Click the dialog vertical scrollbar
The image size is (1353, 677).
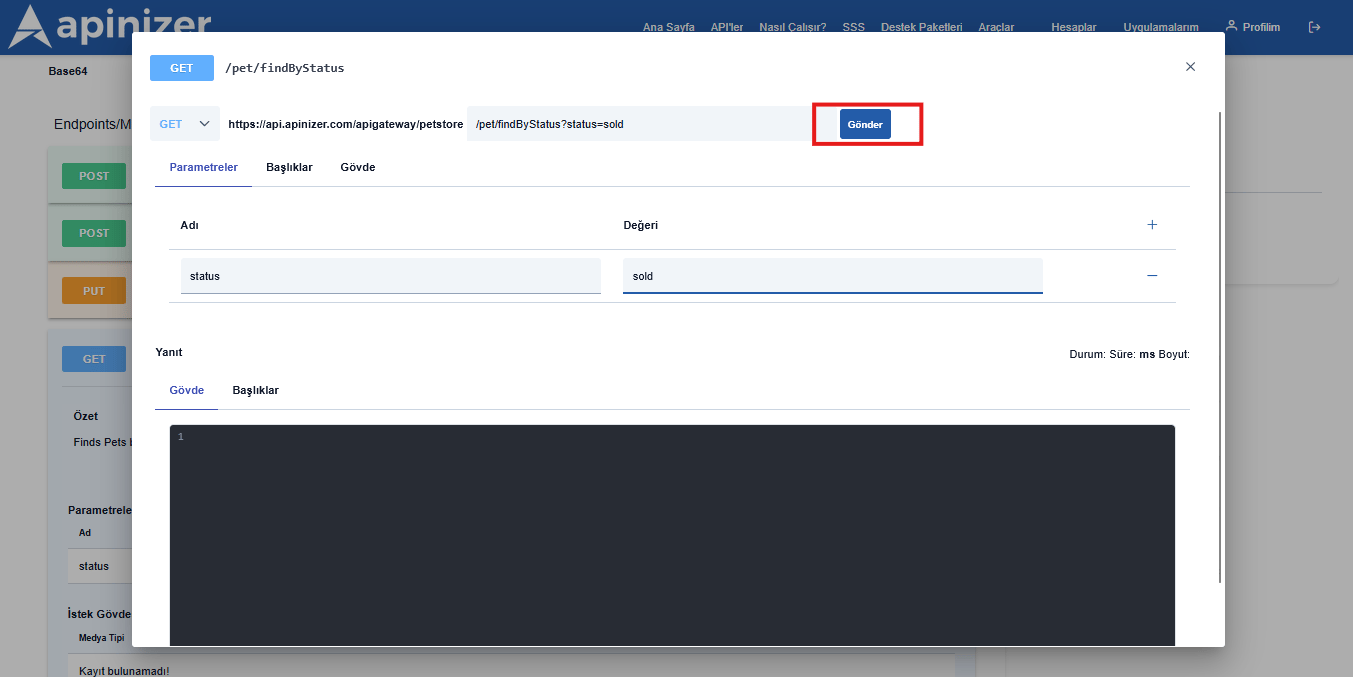click(x=1220, y=347)
